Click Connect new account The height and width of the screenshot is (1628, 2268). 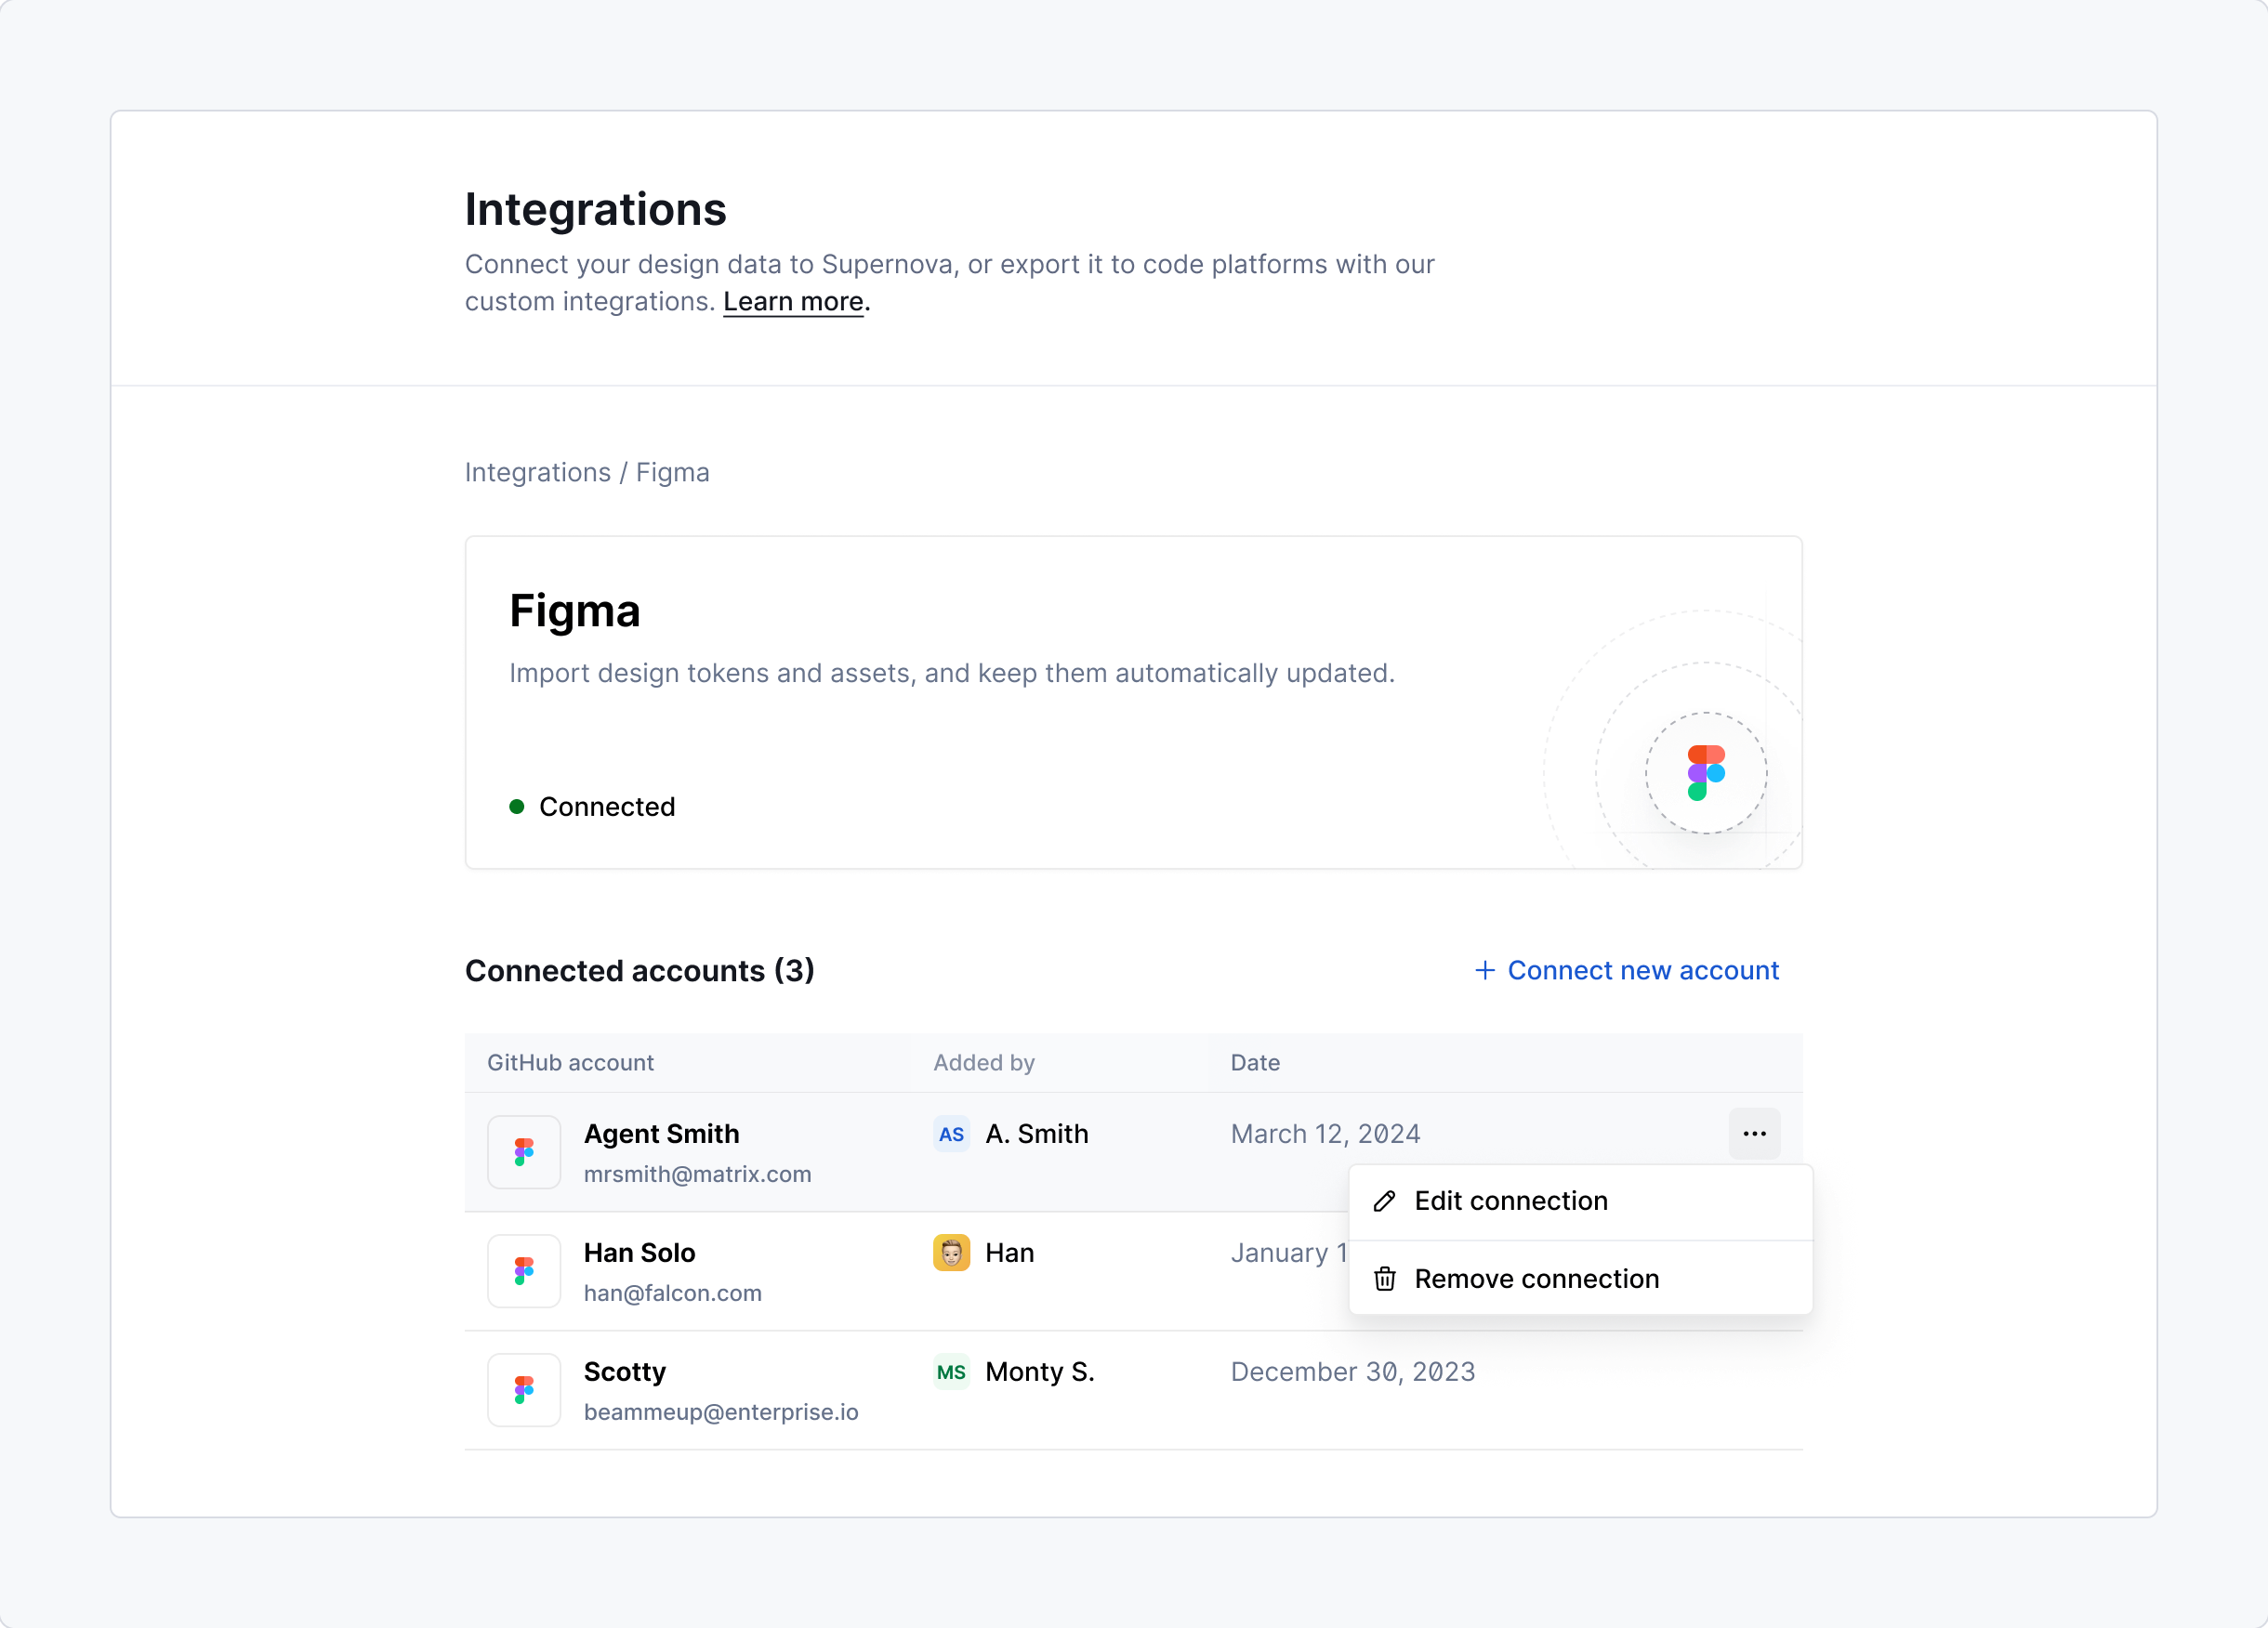coord(1627,970)
